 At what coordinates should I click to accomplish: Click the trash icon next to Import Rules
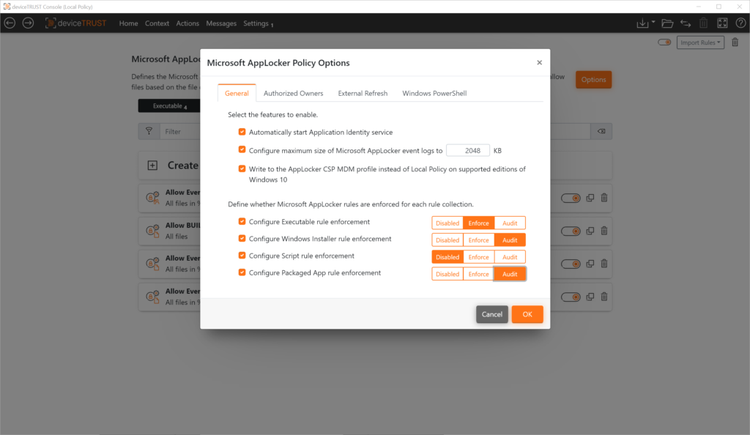click(735, 42)
